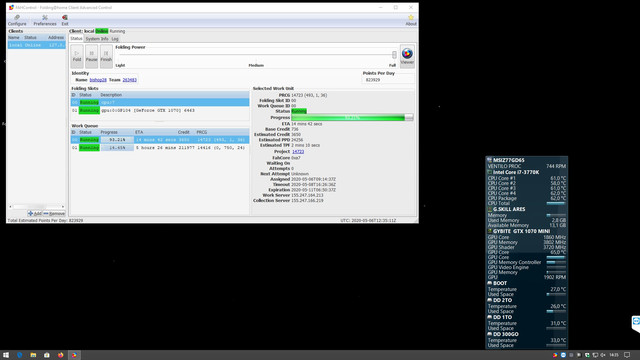Open the team 263483 link
Screen dimensions: 640x360
point(129,80)
